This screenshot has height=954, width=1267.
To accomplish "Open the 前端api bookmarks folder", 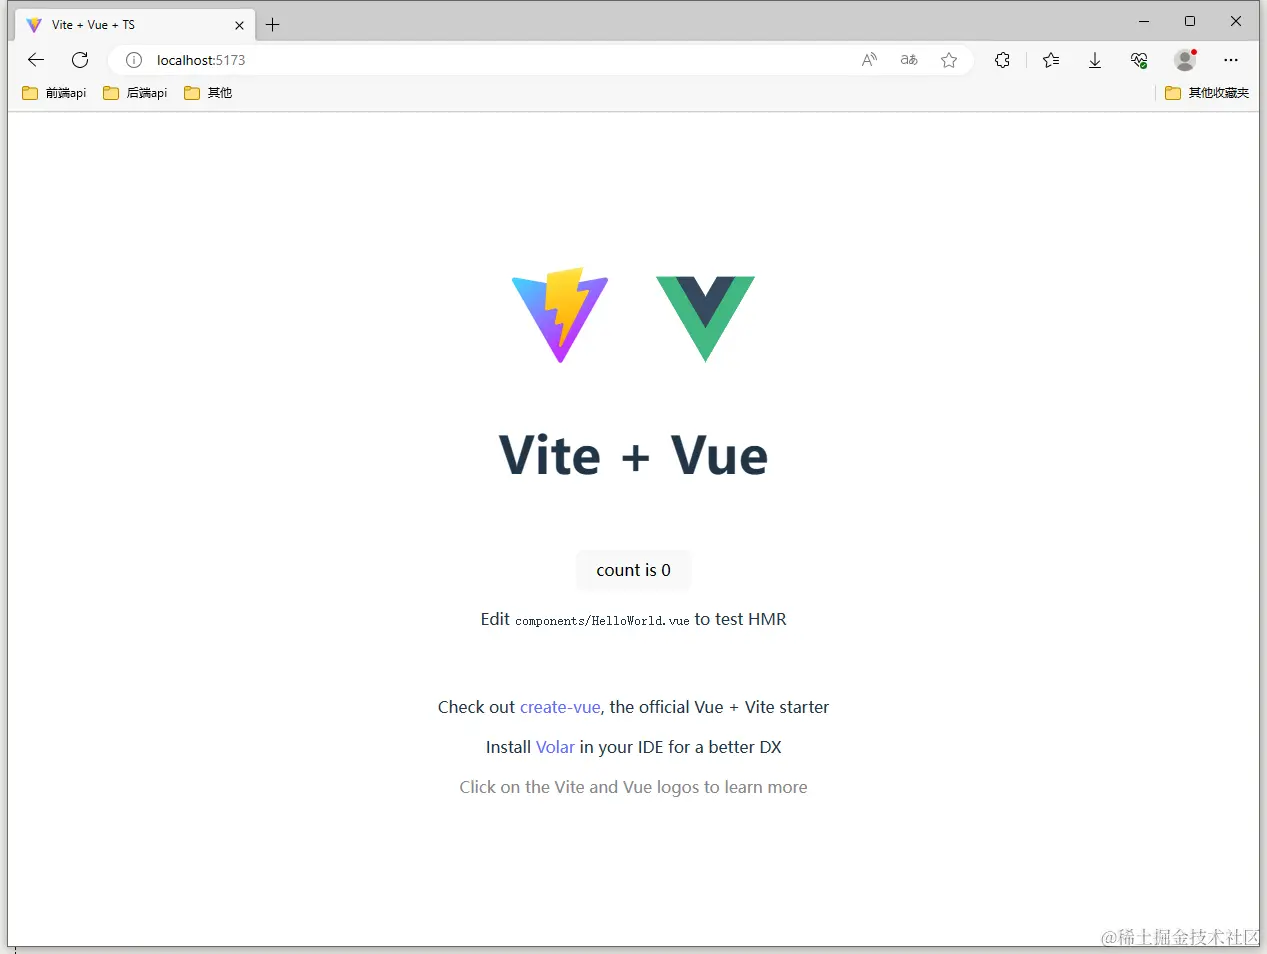I will click(54, 93).
